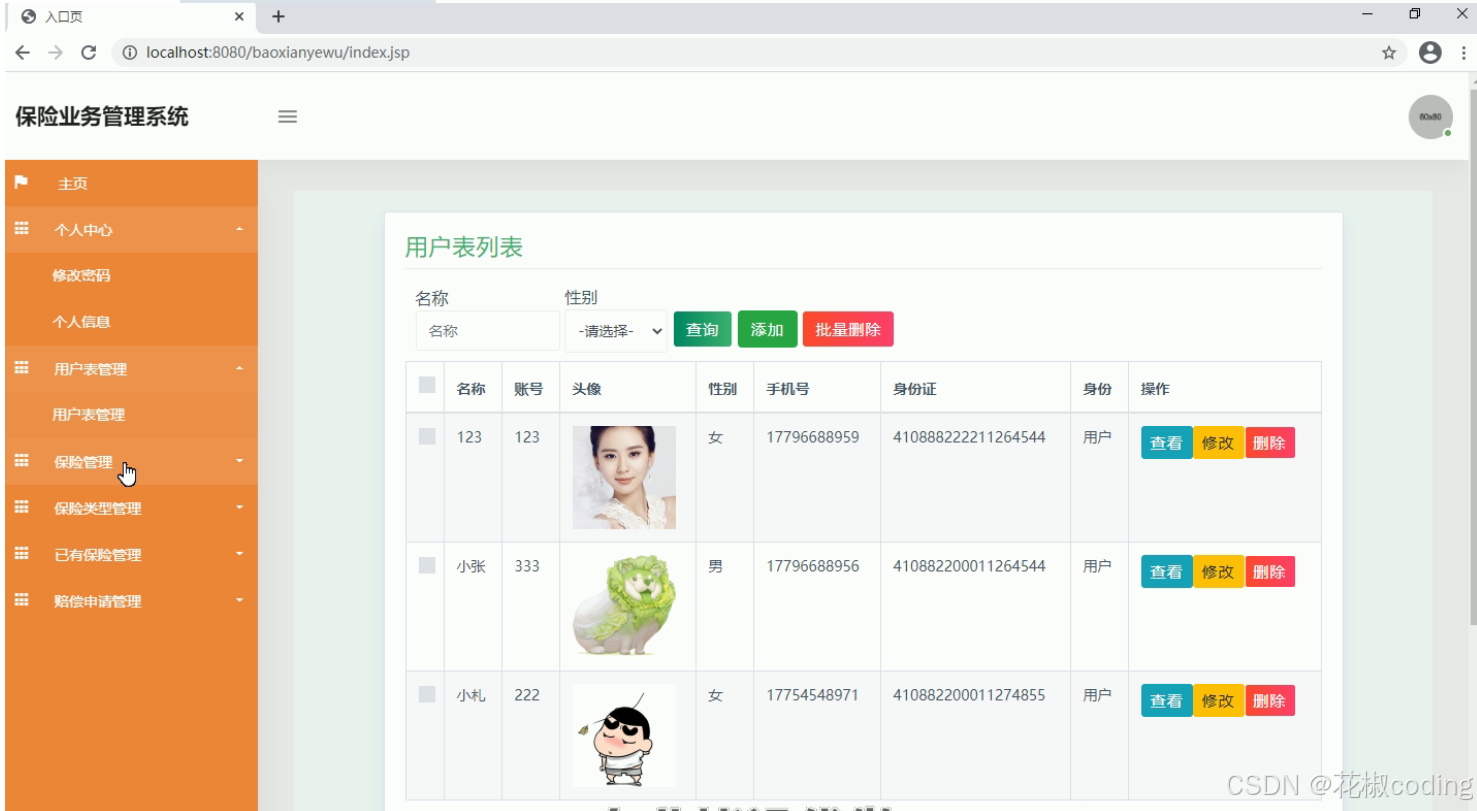Open the 性别 -请选择- dropdown
The height and width of the screenshot is (811, 1477).
point(615,329)
